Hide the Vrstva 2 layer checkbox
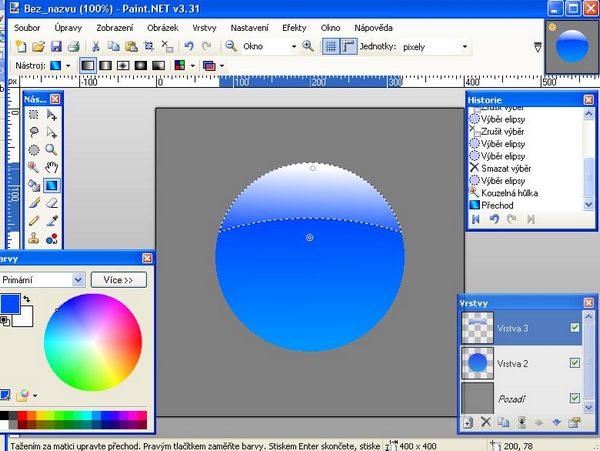The image size is (600, 451). [573, 362]
